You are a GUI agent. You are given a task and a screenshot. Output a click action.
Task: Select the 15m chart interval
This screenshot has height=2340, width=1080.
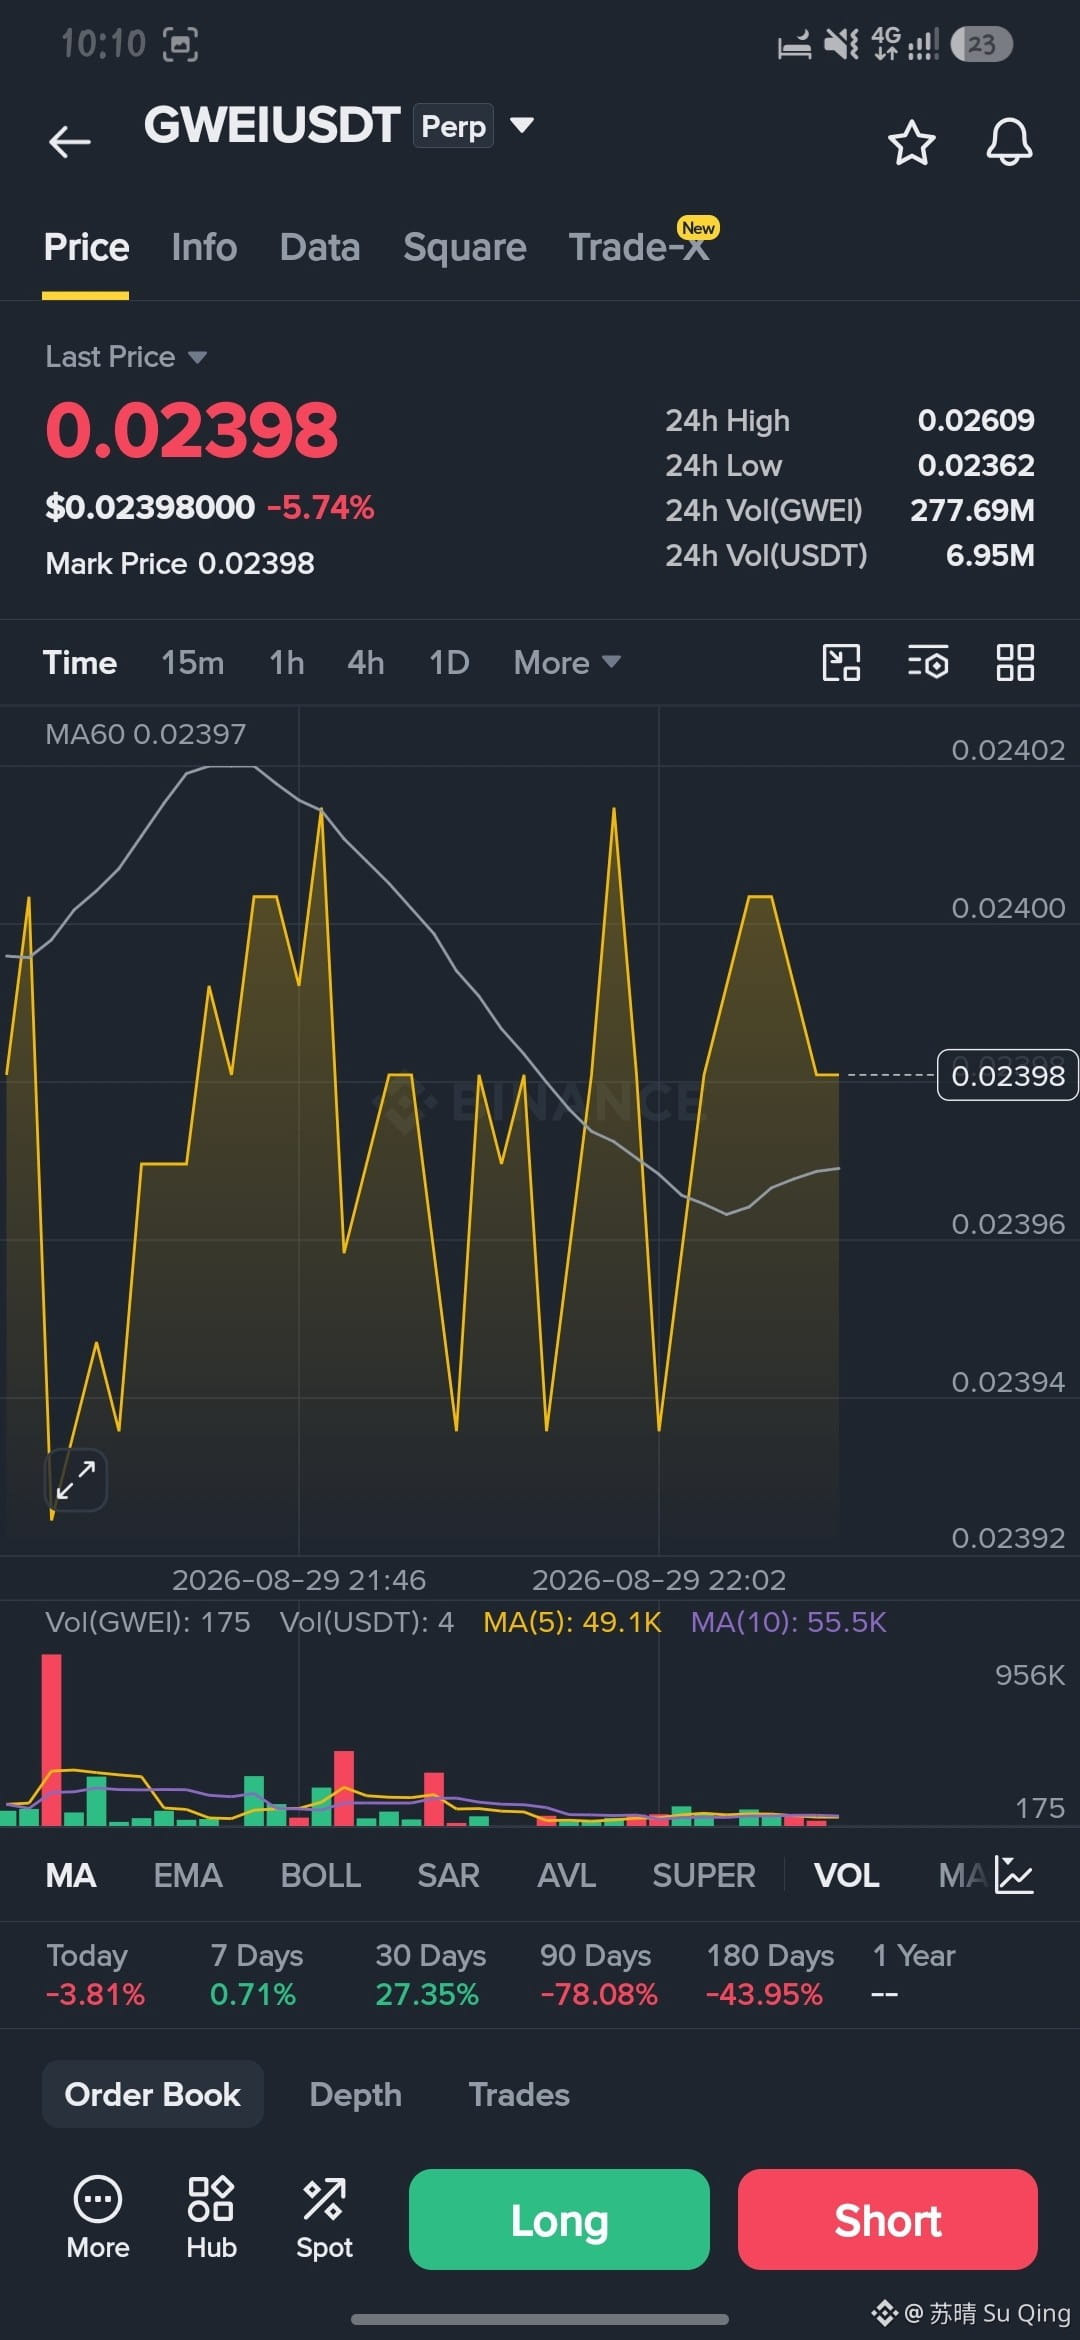(x=193, y=662)
